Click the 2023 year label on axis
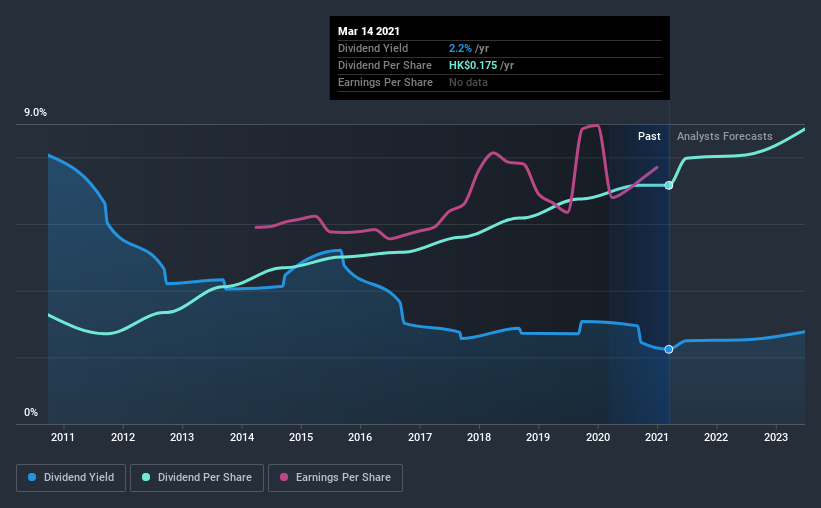Screen dimensions: 821x508 pyautogui.click(x=776, y=437)
